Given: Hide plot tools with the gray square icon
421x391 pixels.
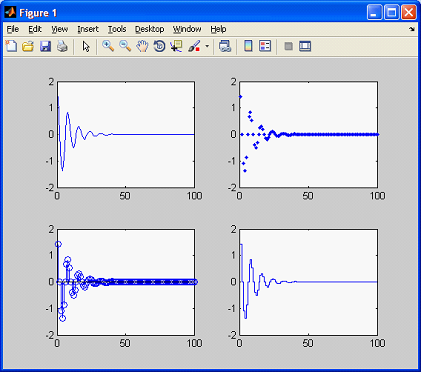Looking at the screenshot, I should pos(289,46).
